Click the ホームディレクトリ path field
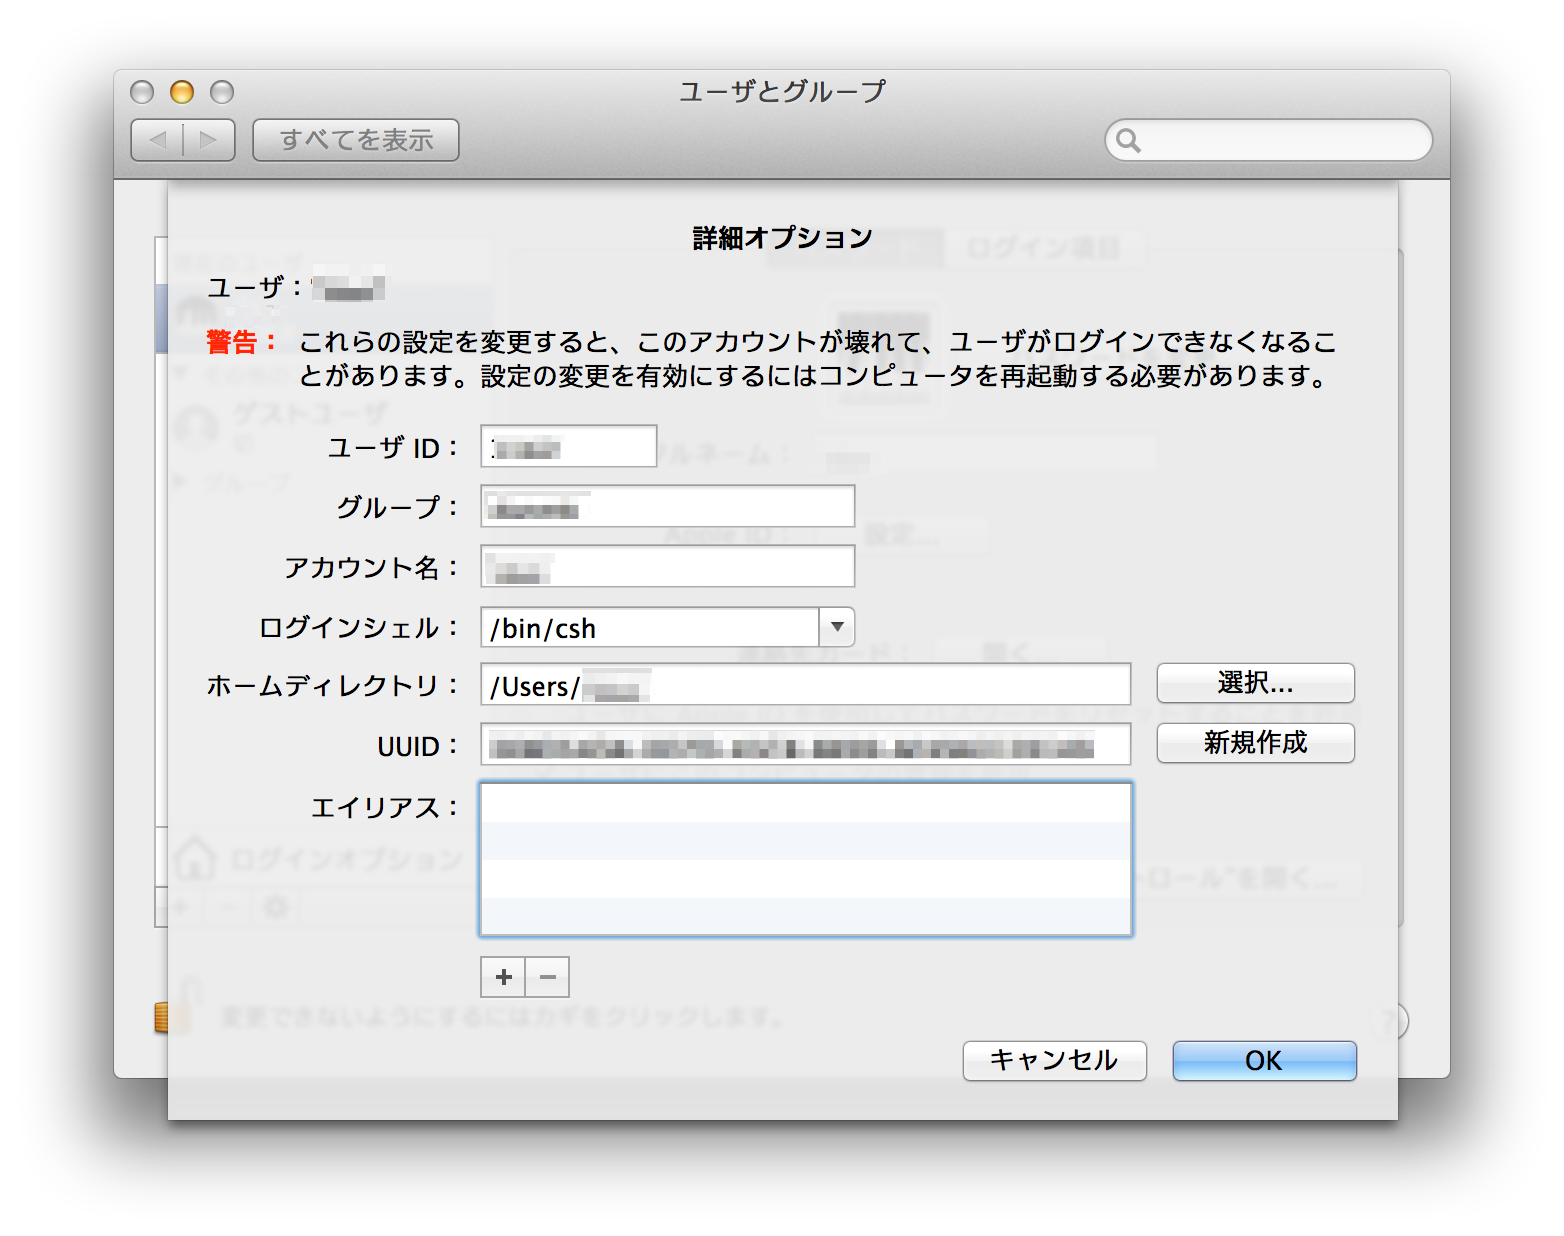Viewport: 1564px width, 1236px height. 805,684
